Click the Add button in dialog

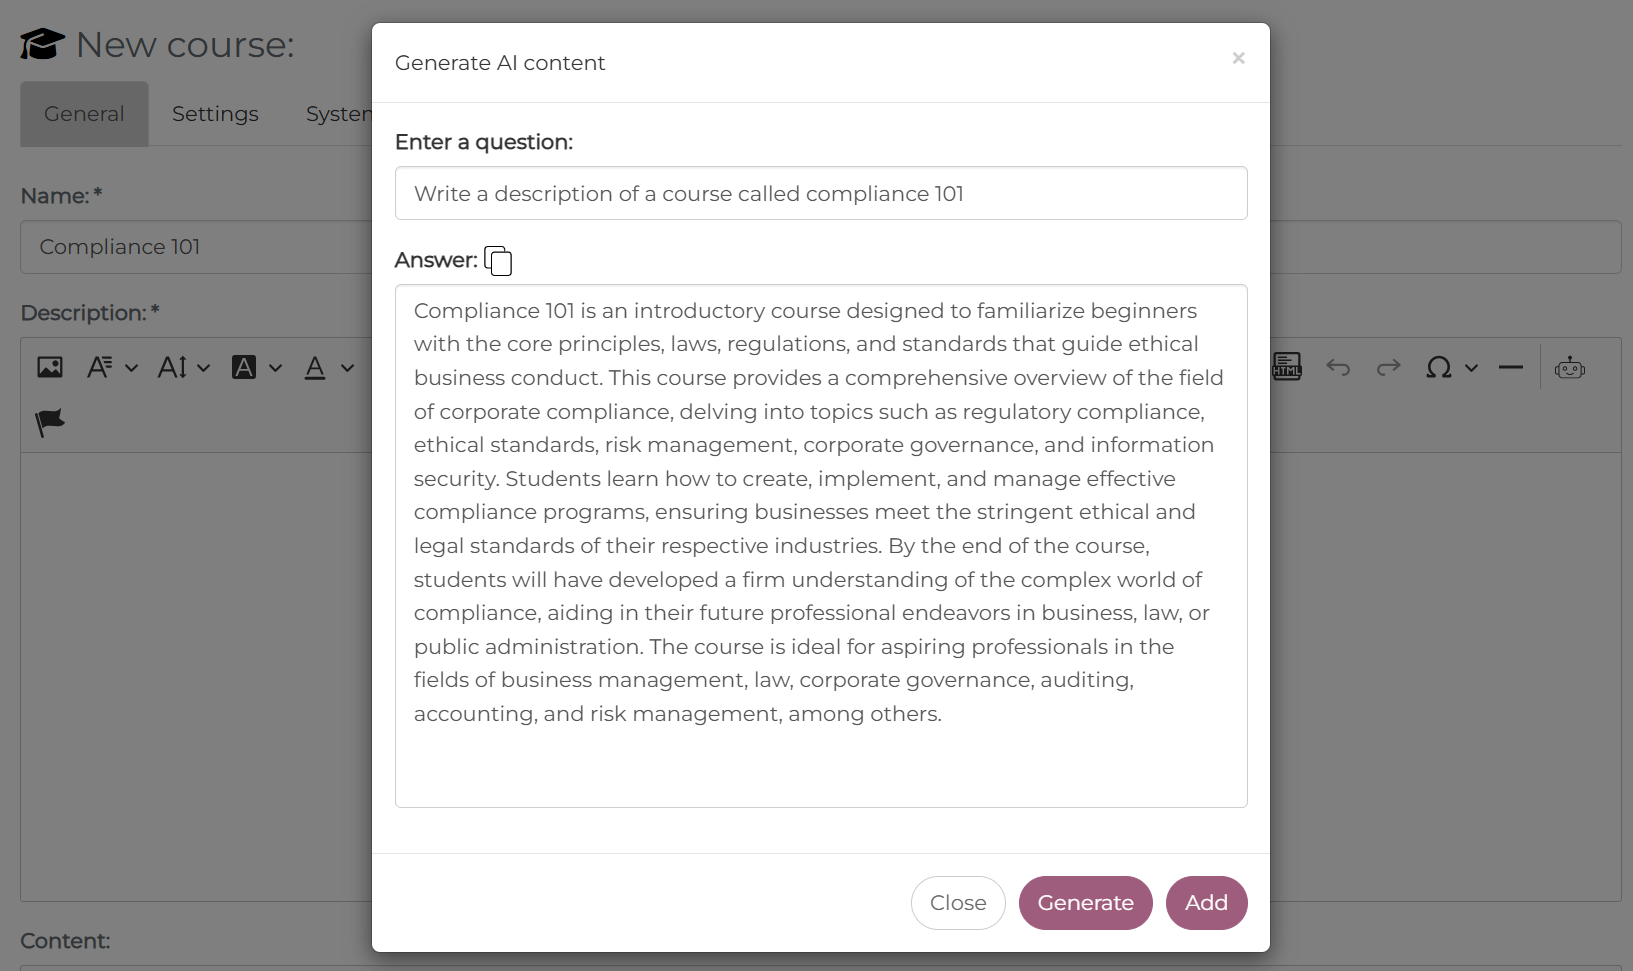(x=1206, y=903)
